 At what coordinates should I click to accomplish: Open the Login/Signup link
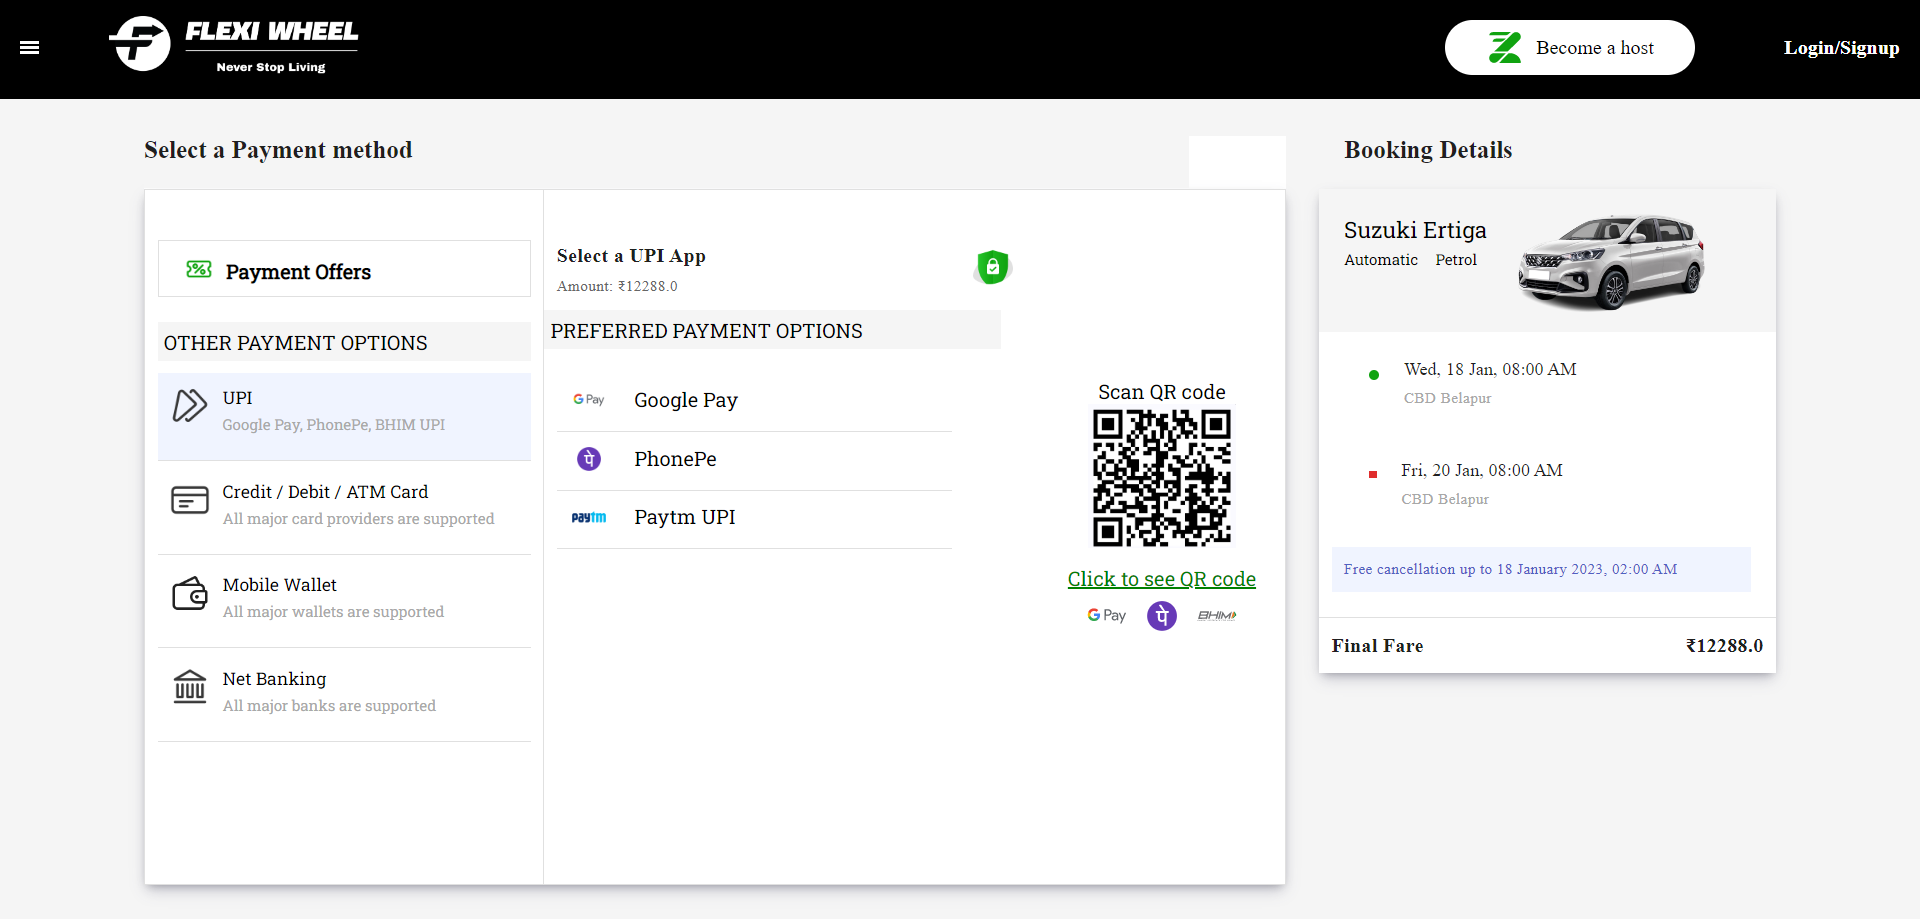[x=1841, y=47]
